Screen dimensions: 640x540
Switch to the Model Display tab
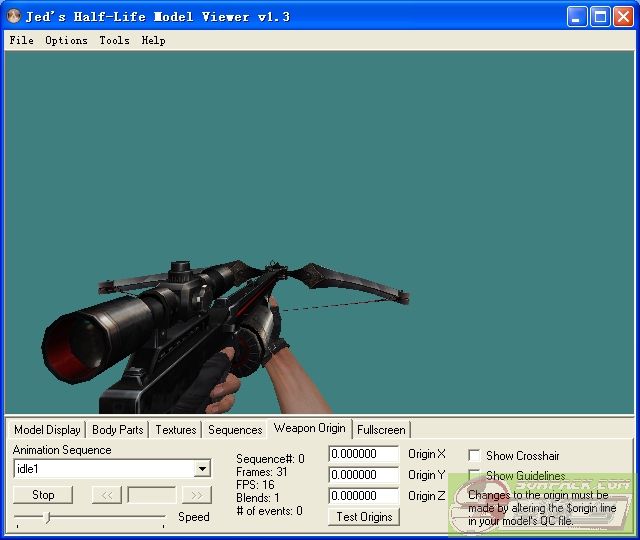tap(47, 430)
